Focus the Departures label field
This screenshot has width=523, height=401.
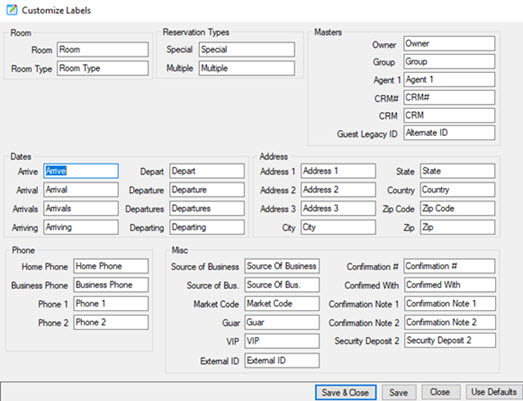coord(207,209)
